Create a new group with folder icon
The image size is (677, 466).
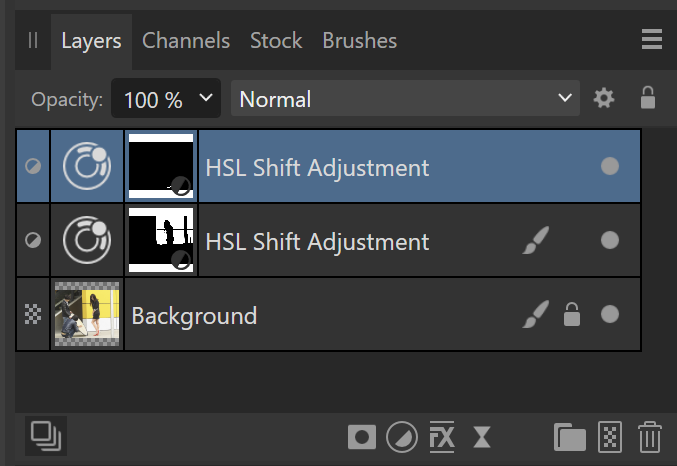point(570,437)
